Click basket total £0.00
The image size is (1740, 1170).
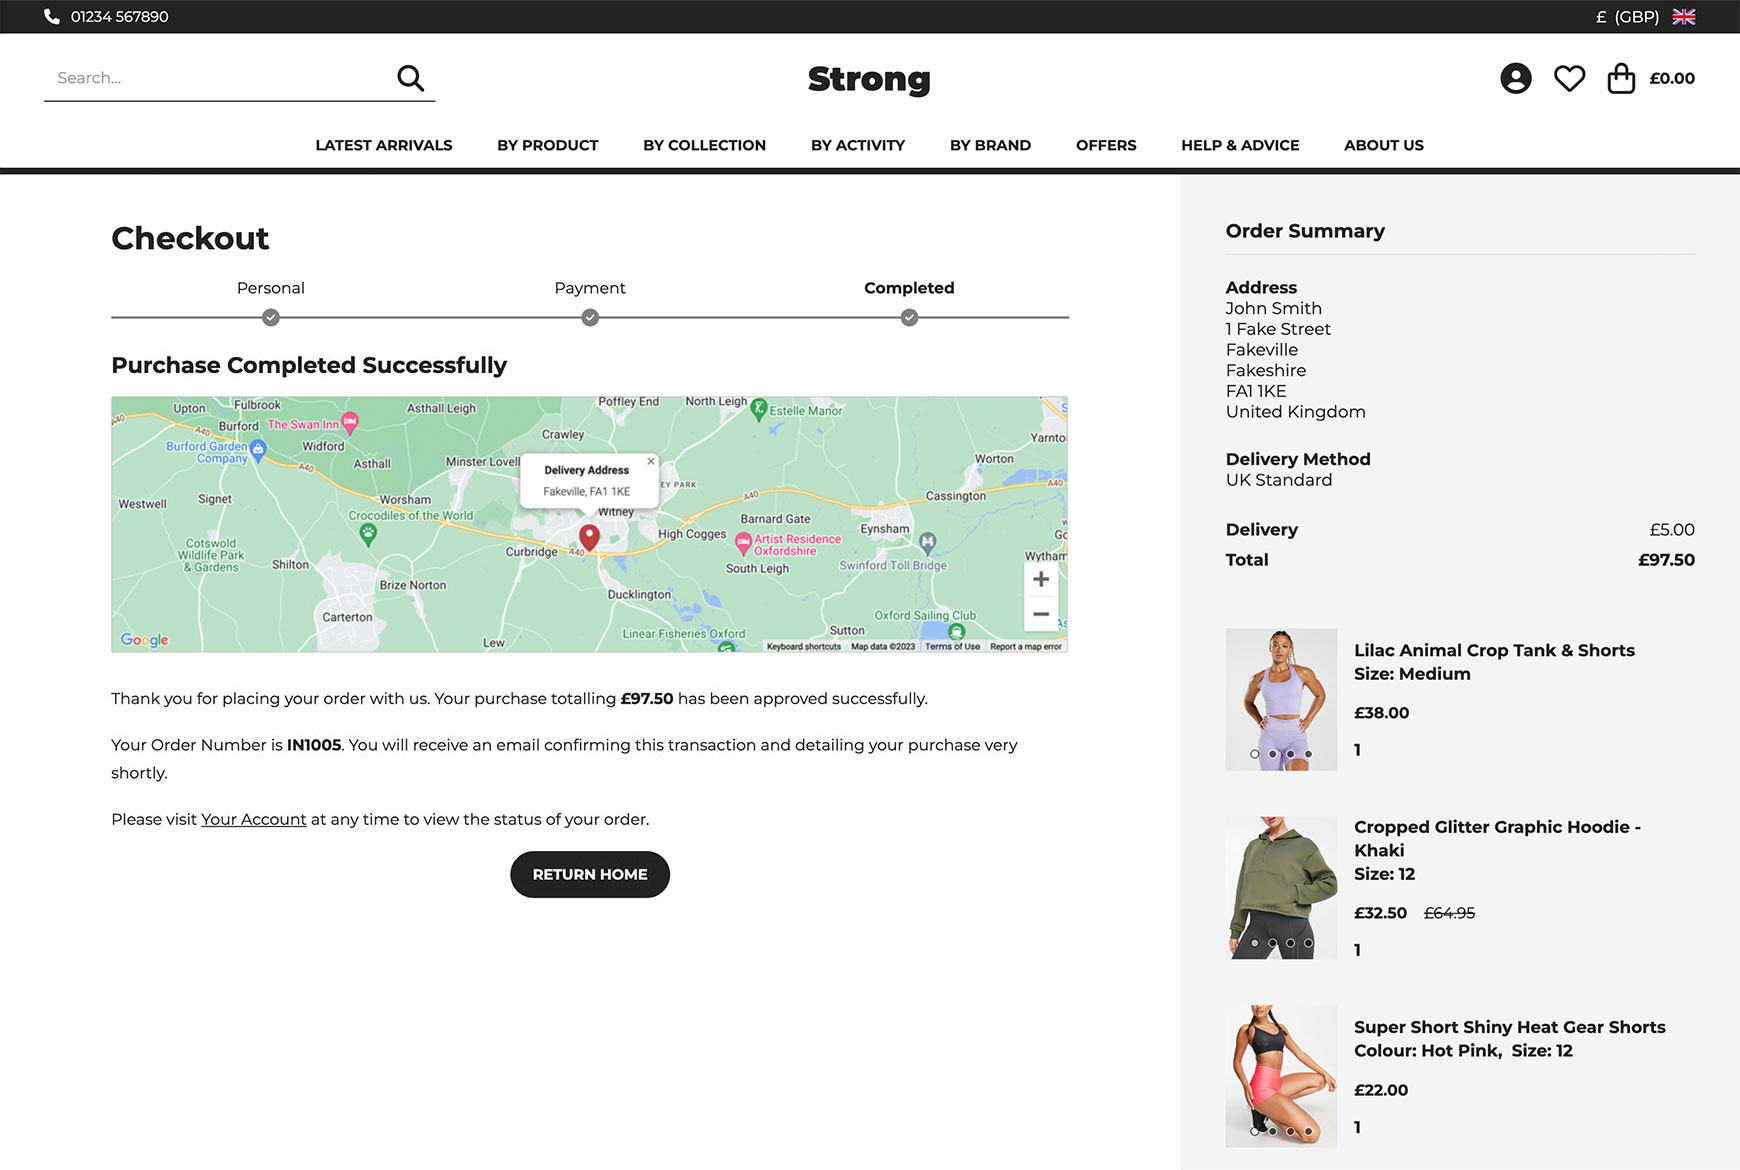point(1672,78)
